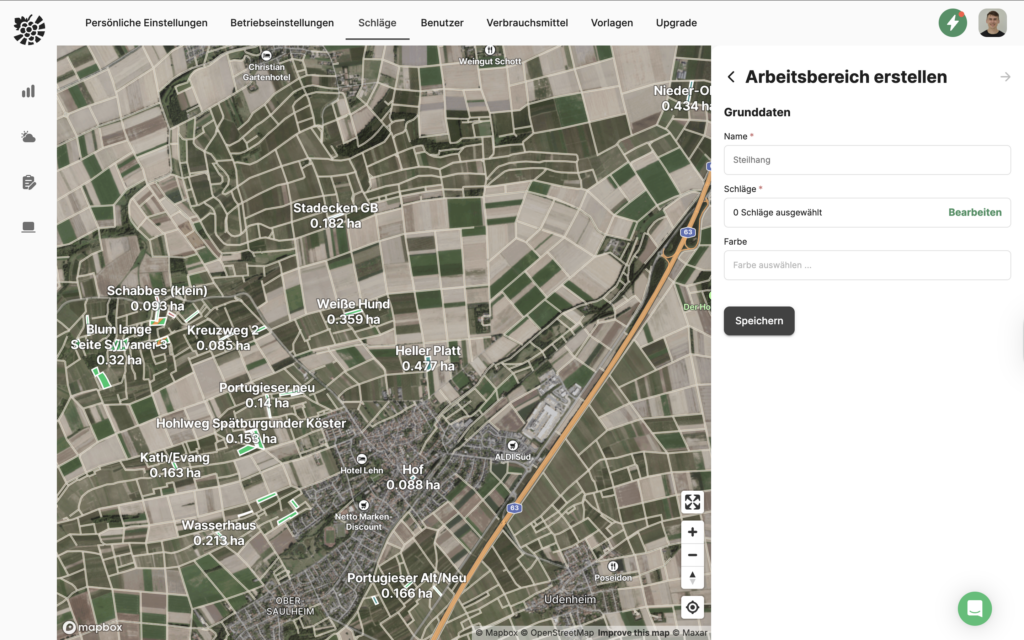Go back from Arbeitsbereich erstellen panel
This screenshot has width=1024, height=640.
point(731,77)
